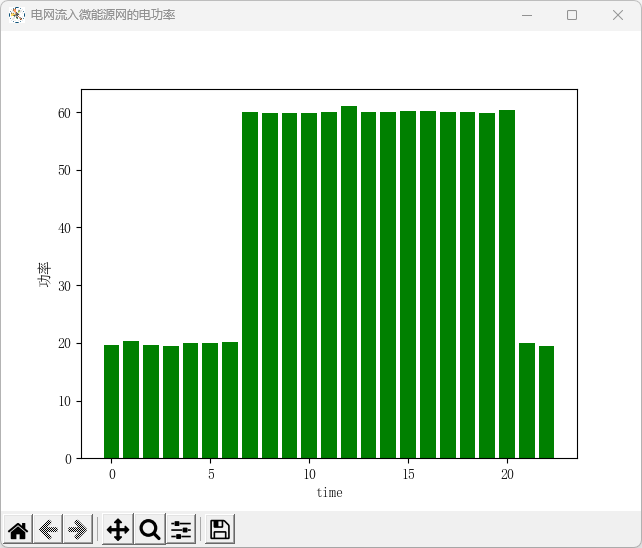The image size is (642, 548).
Task: Select the first green bar at time 0
Action: point(111,401)
